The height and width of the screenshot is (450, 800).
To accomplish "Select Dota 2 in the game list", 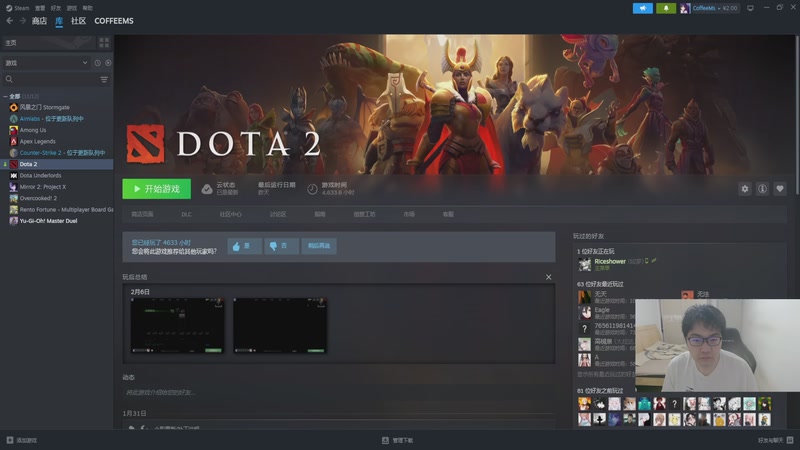I will coord(57,164).
